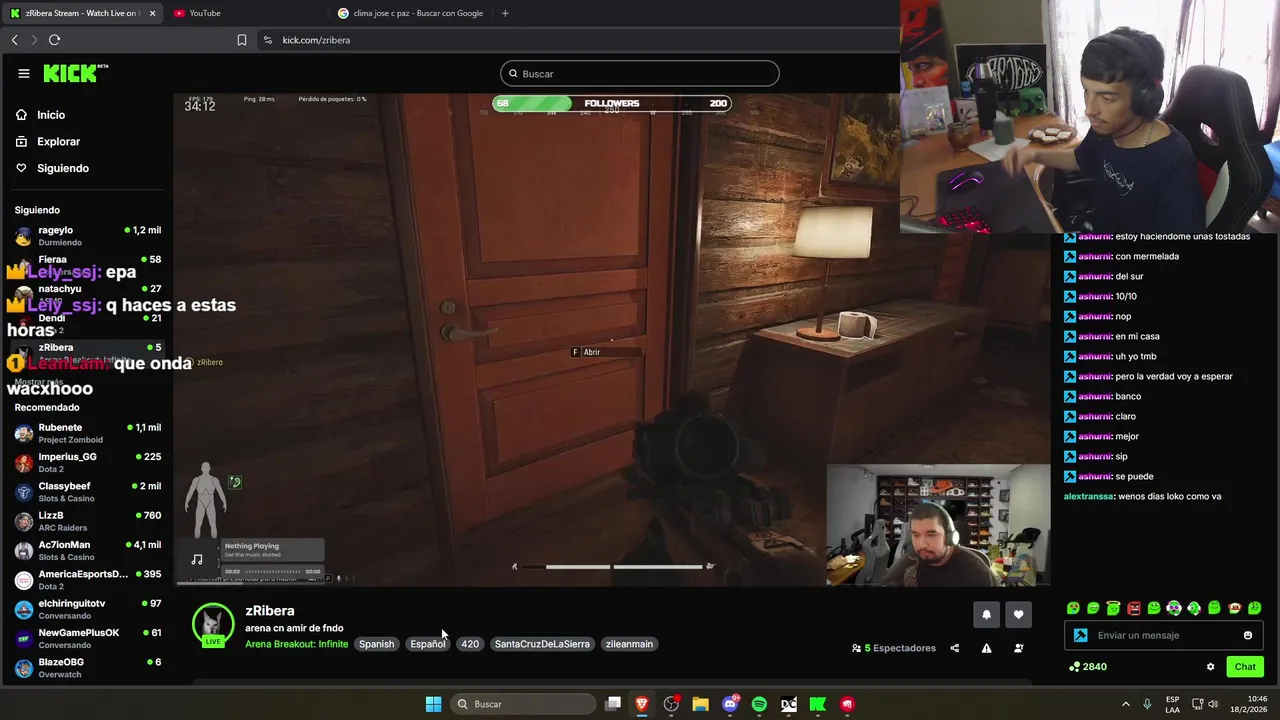Open LizZB recommended channel

(88, 521)
